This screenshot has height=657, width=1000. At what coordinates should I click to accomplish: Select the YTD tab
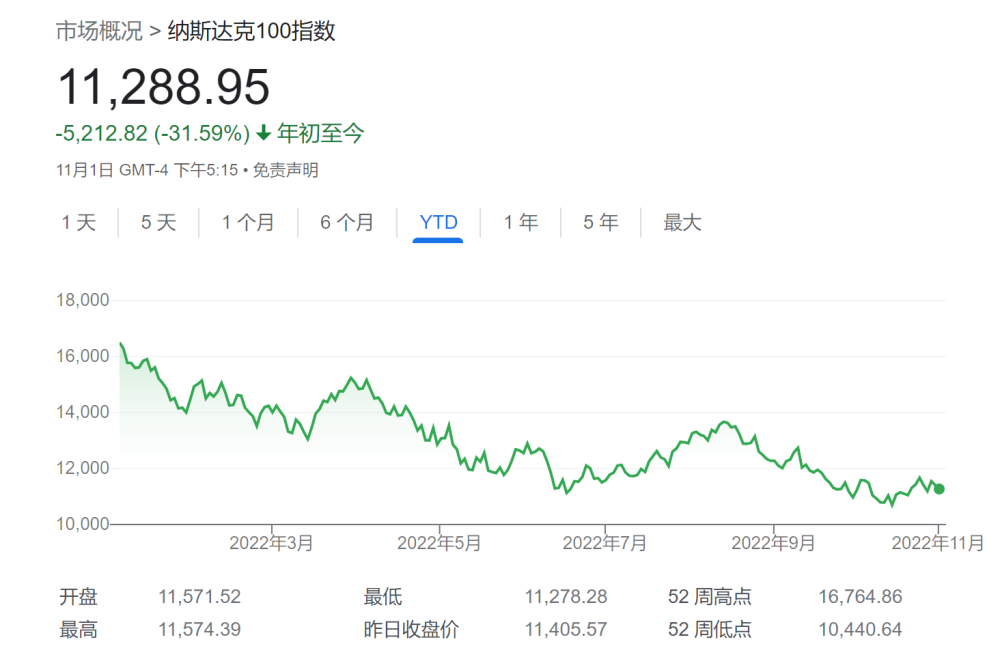439,223
